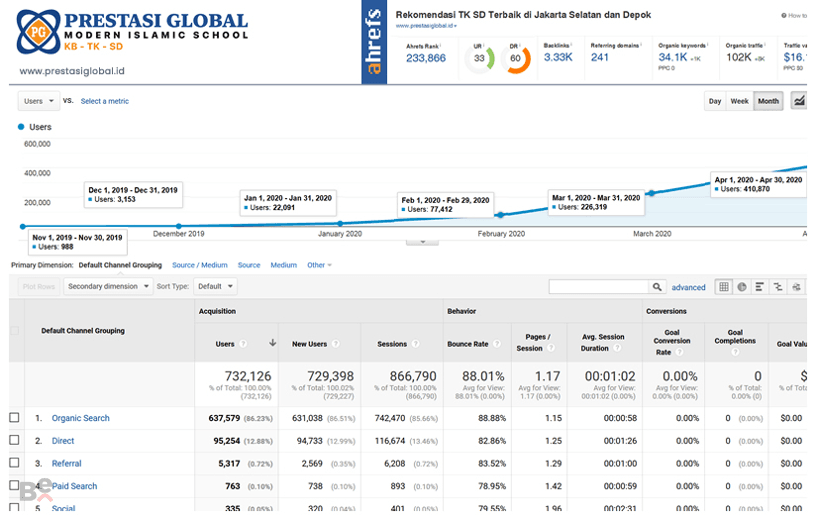This screenshot has width=817, height=520.
Task: Select Source / Medium primary dimension
Action: pos(200,265)
